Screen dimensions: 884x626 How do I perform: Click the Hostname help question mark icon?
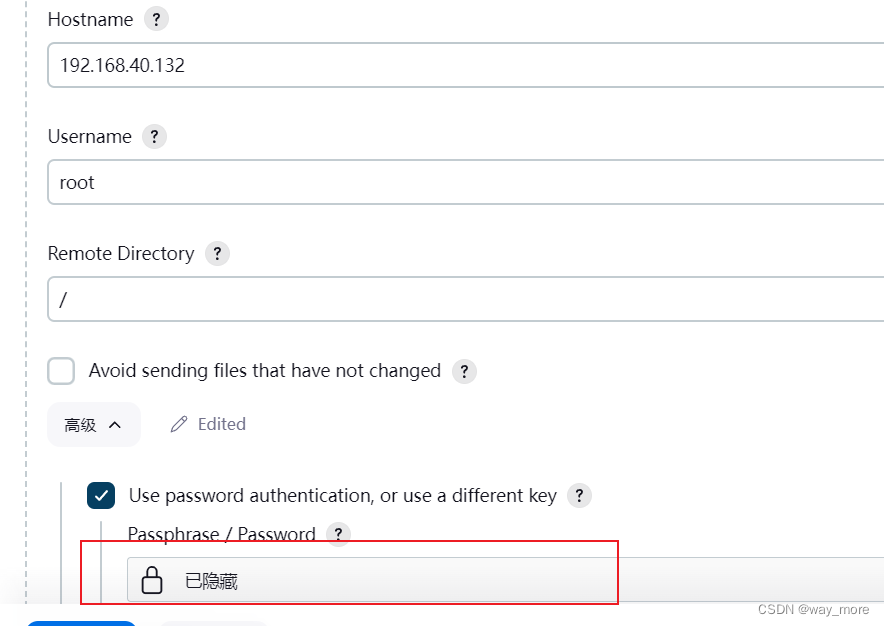(156, 19)
